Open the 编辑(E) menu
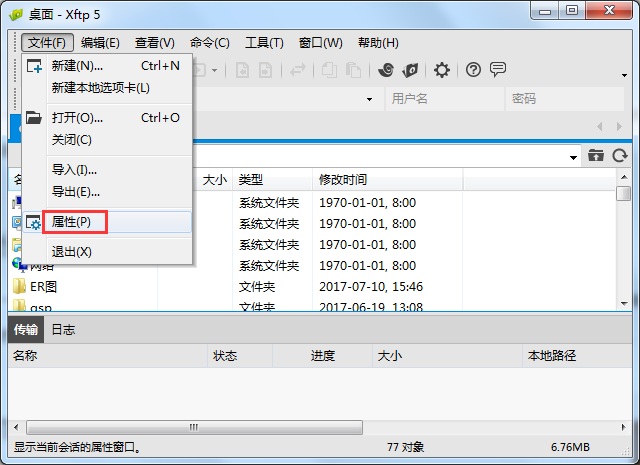The width and height of the screenshot is (640, 465). point(100,43)
